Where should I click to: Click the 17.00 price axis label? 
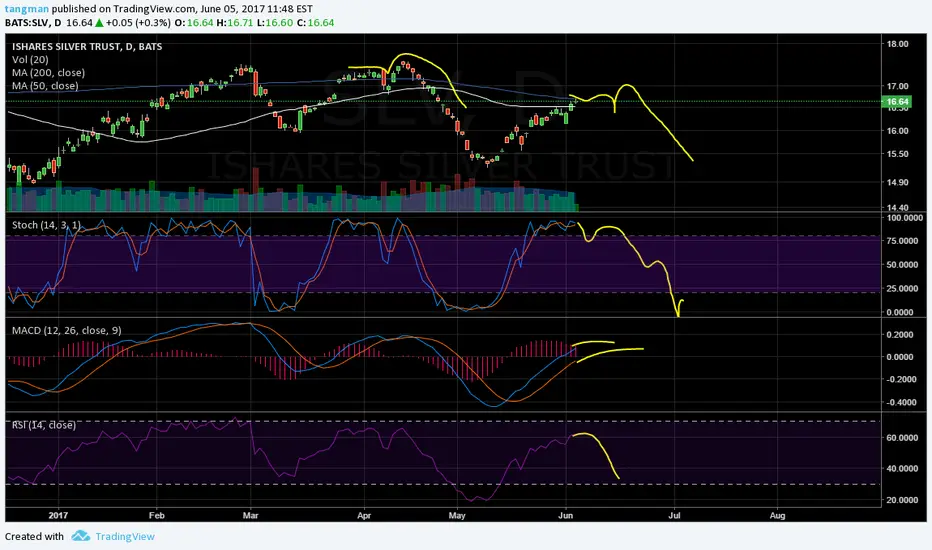898,86
